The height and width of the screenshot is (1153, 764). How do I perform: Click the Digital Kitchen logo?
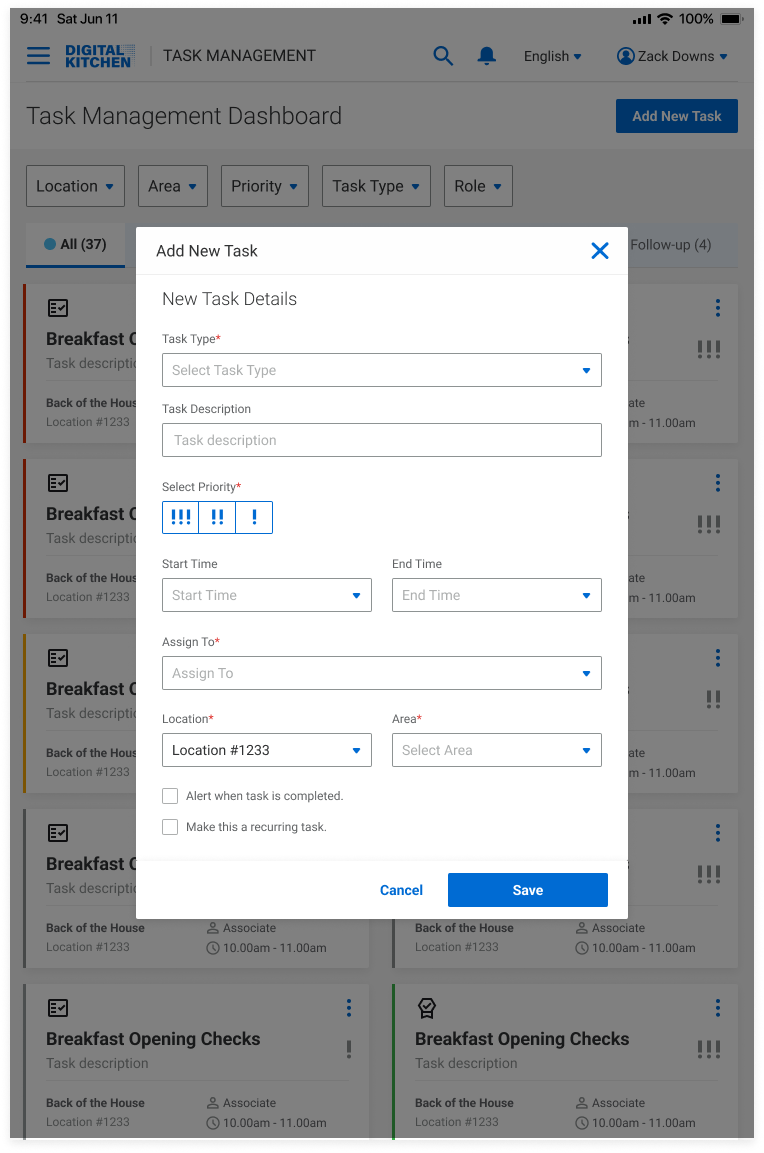(98, 56)
